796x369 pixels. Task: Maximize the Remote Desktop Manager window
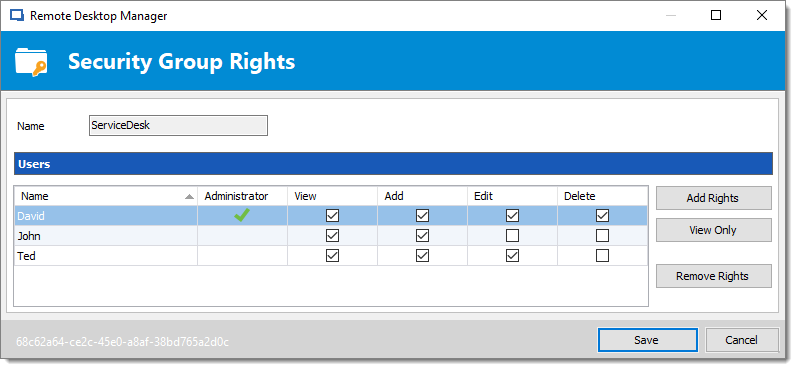[x=716, y=15]
